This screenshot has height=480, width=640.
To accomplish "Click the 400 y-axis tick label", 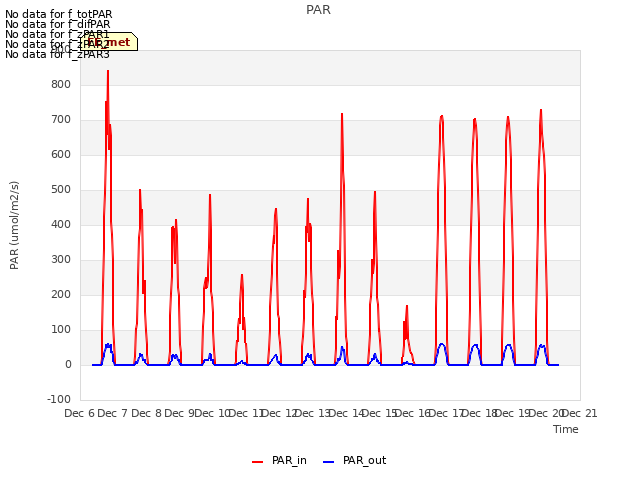I will click(61, 224).
